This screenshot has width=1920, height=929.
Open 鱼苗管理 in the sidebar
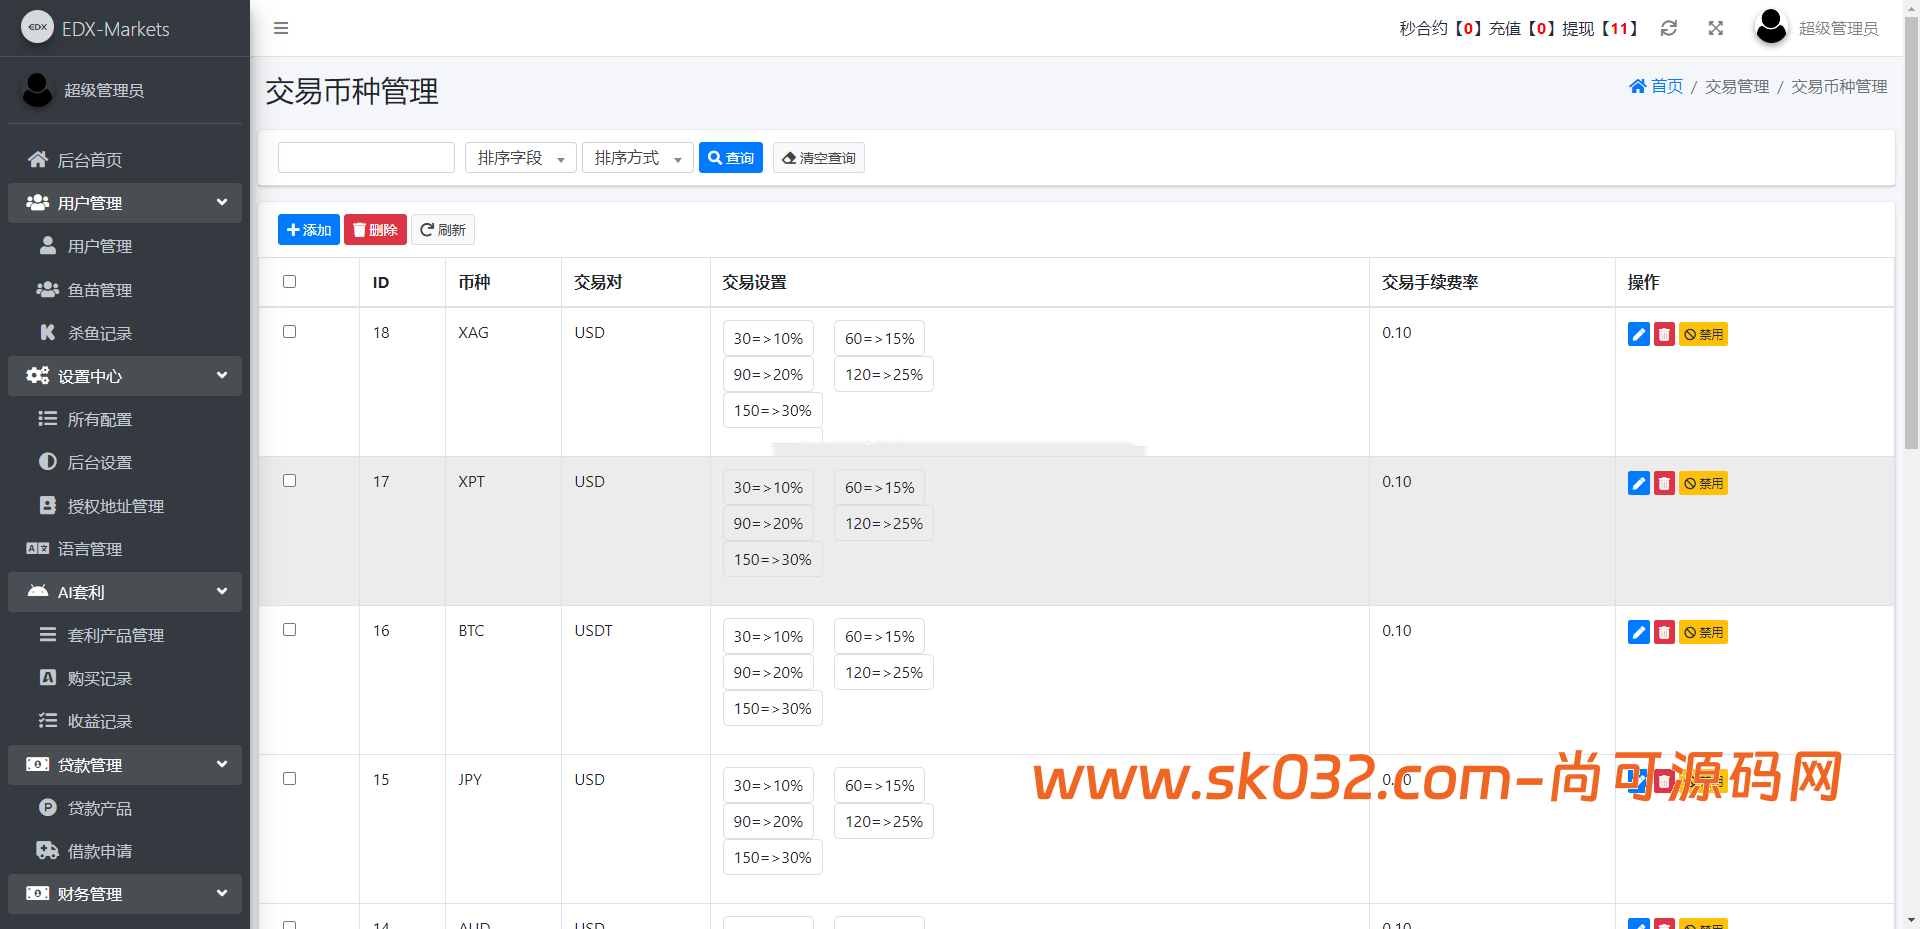pos(99,290)
